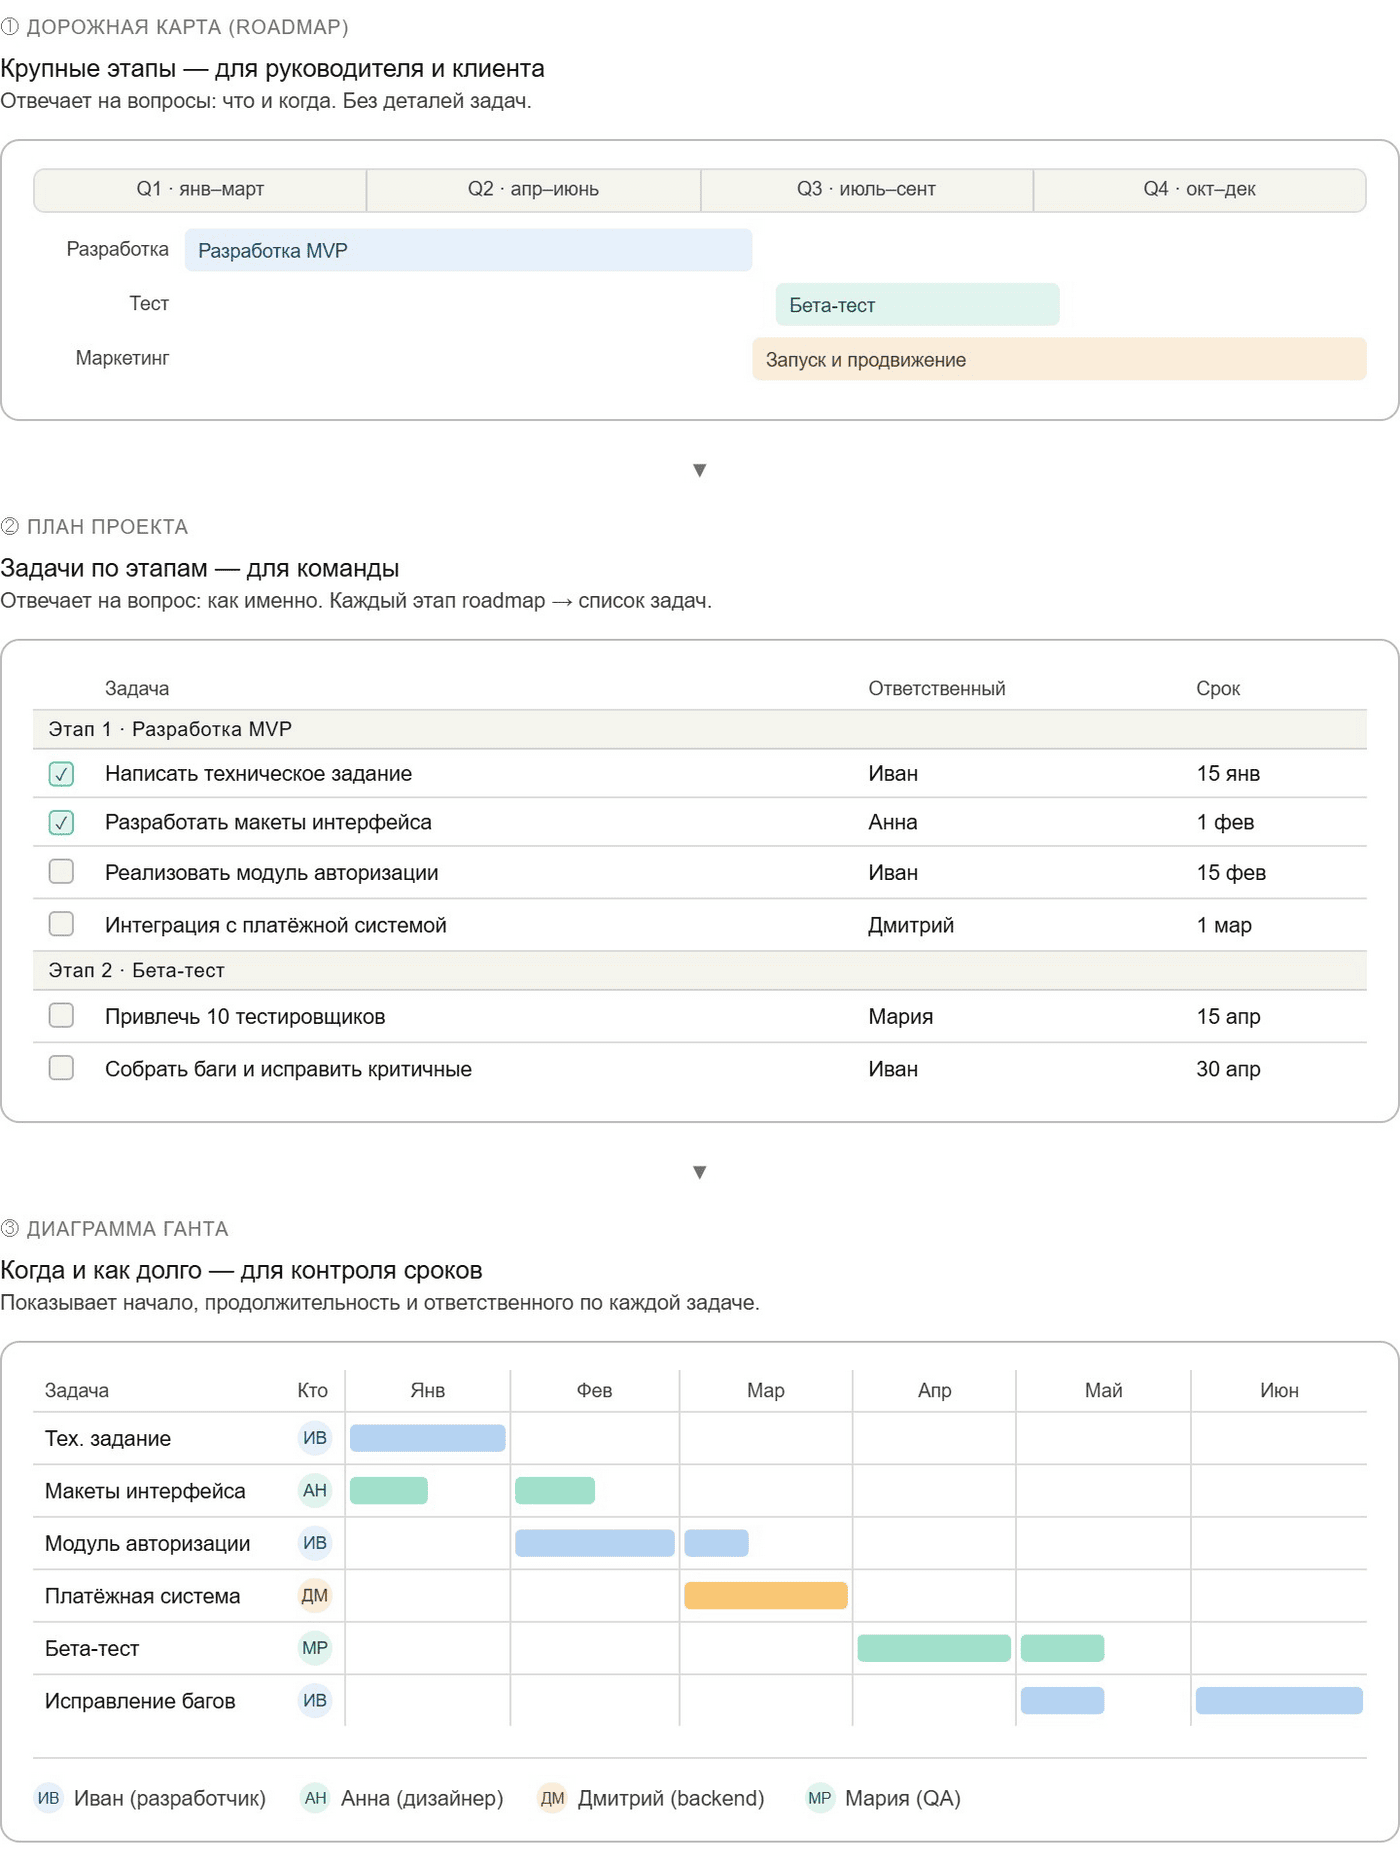The height and width of the screenshot is (1863, 1400).
Task: Click the legend badge for Мария (QA)
Action: click(x=819, y=1798)
